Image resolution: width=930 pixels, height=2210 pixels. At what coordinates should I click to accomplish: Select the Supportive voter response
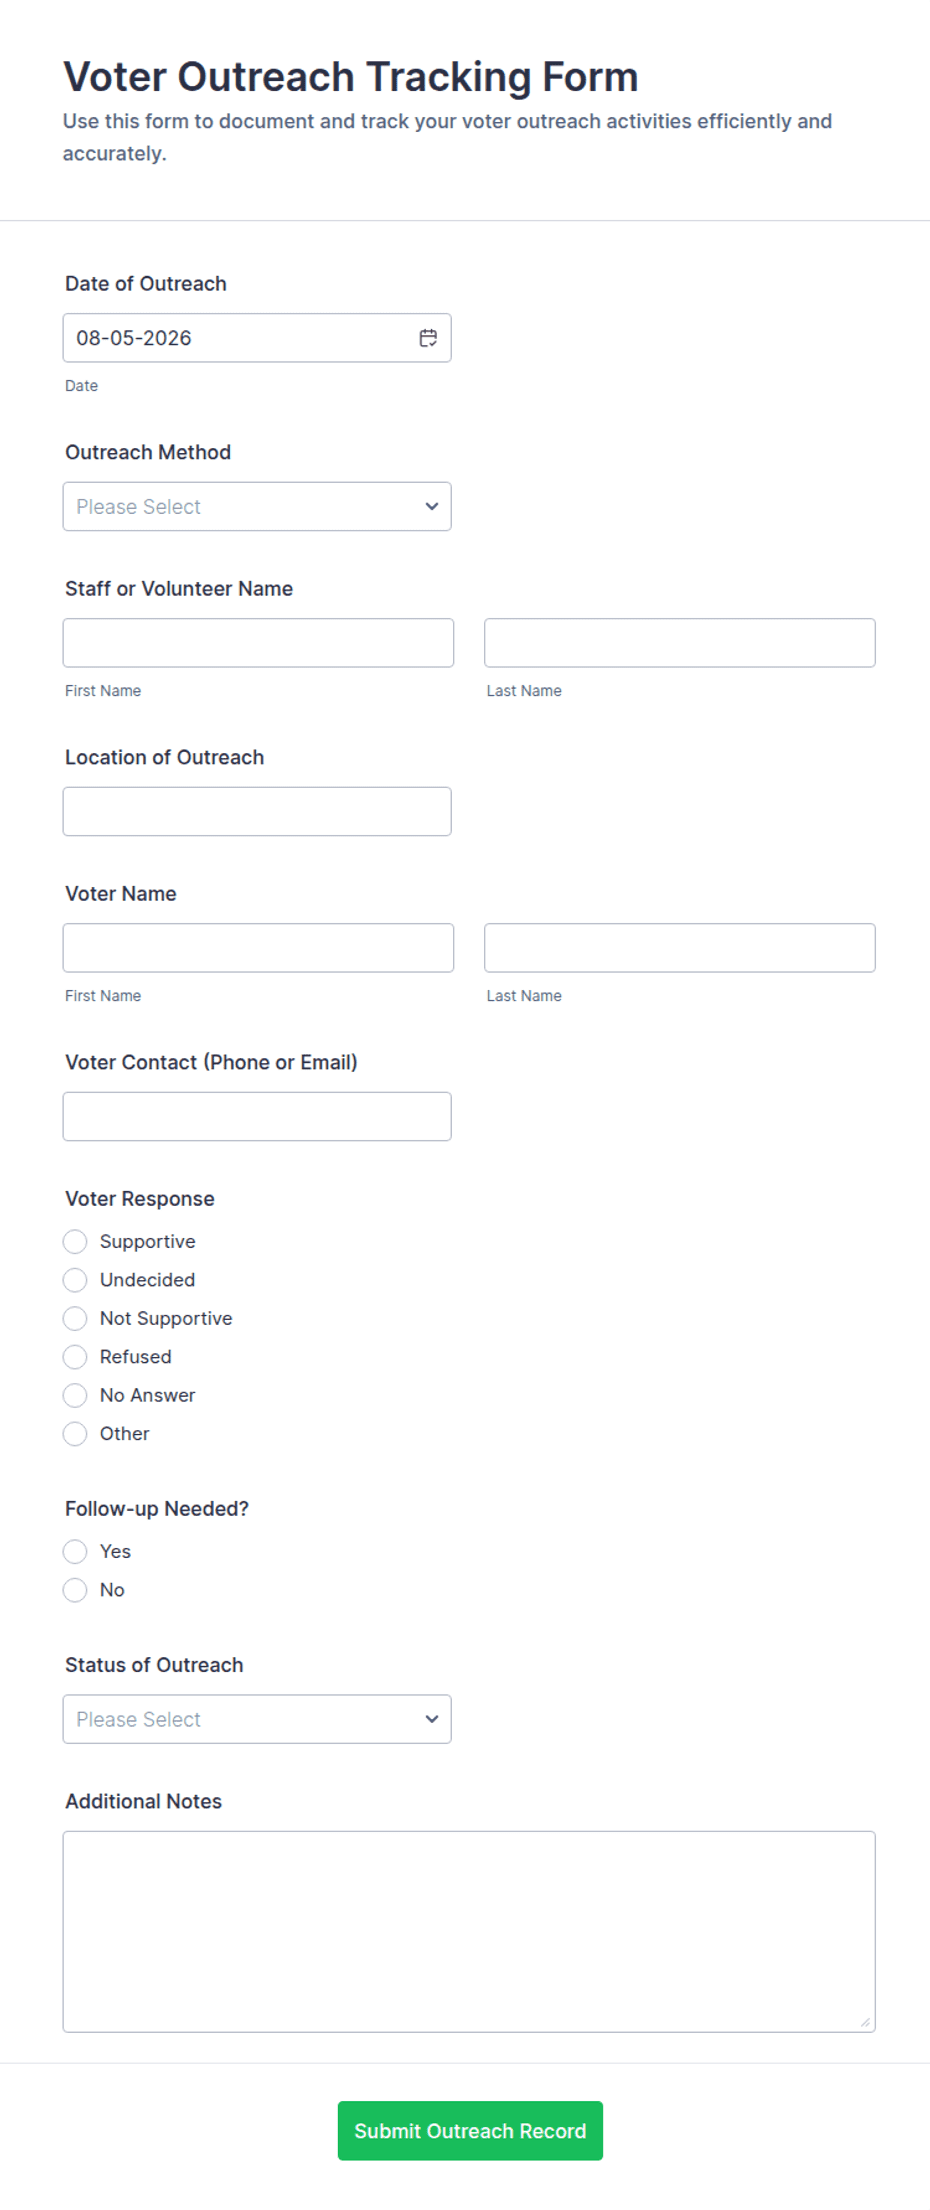[x=75, y=1242]
